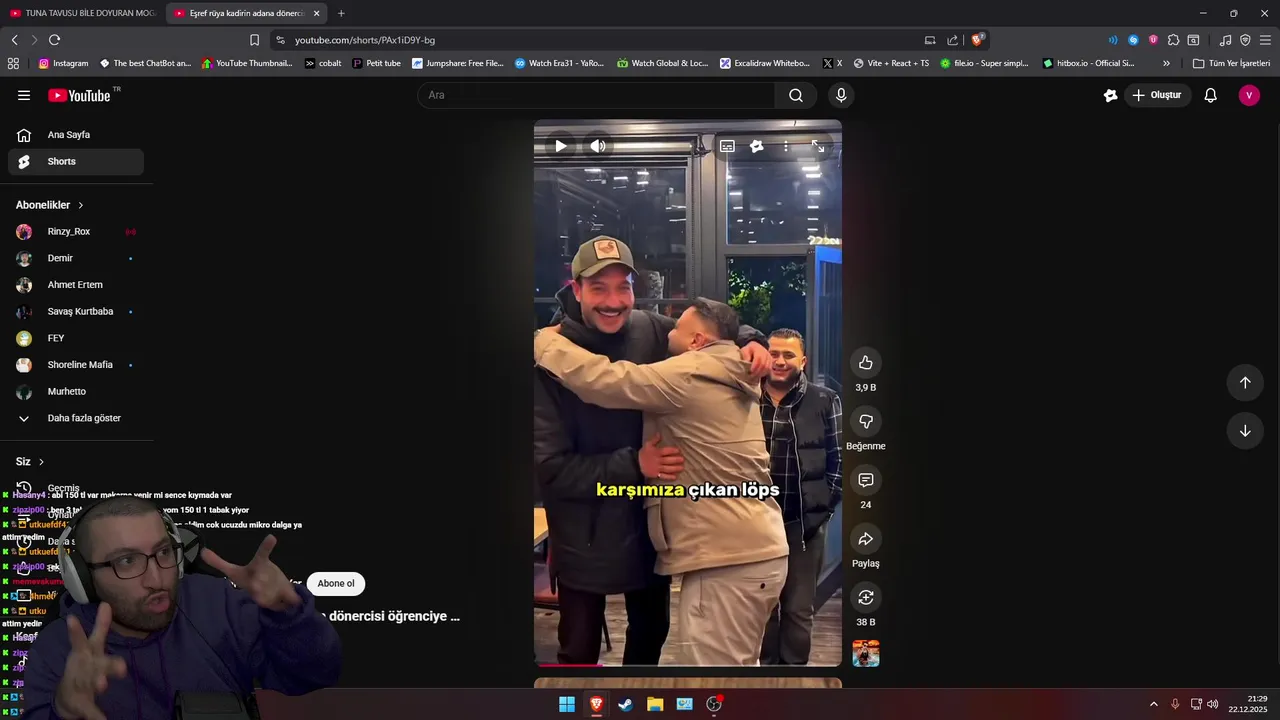Click the Oluştur create button
Viewport: 1280px width, 720px height.
click(x=1156, y=95)
